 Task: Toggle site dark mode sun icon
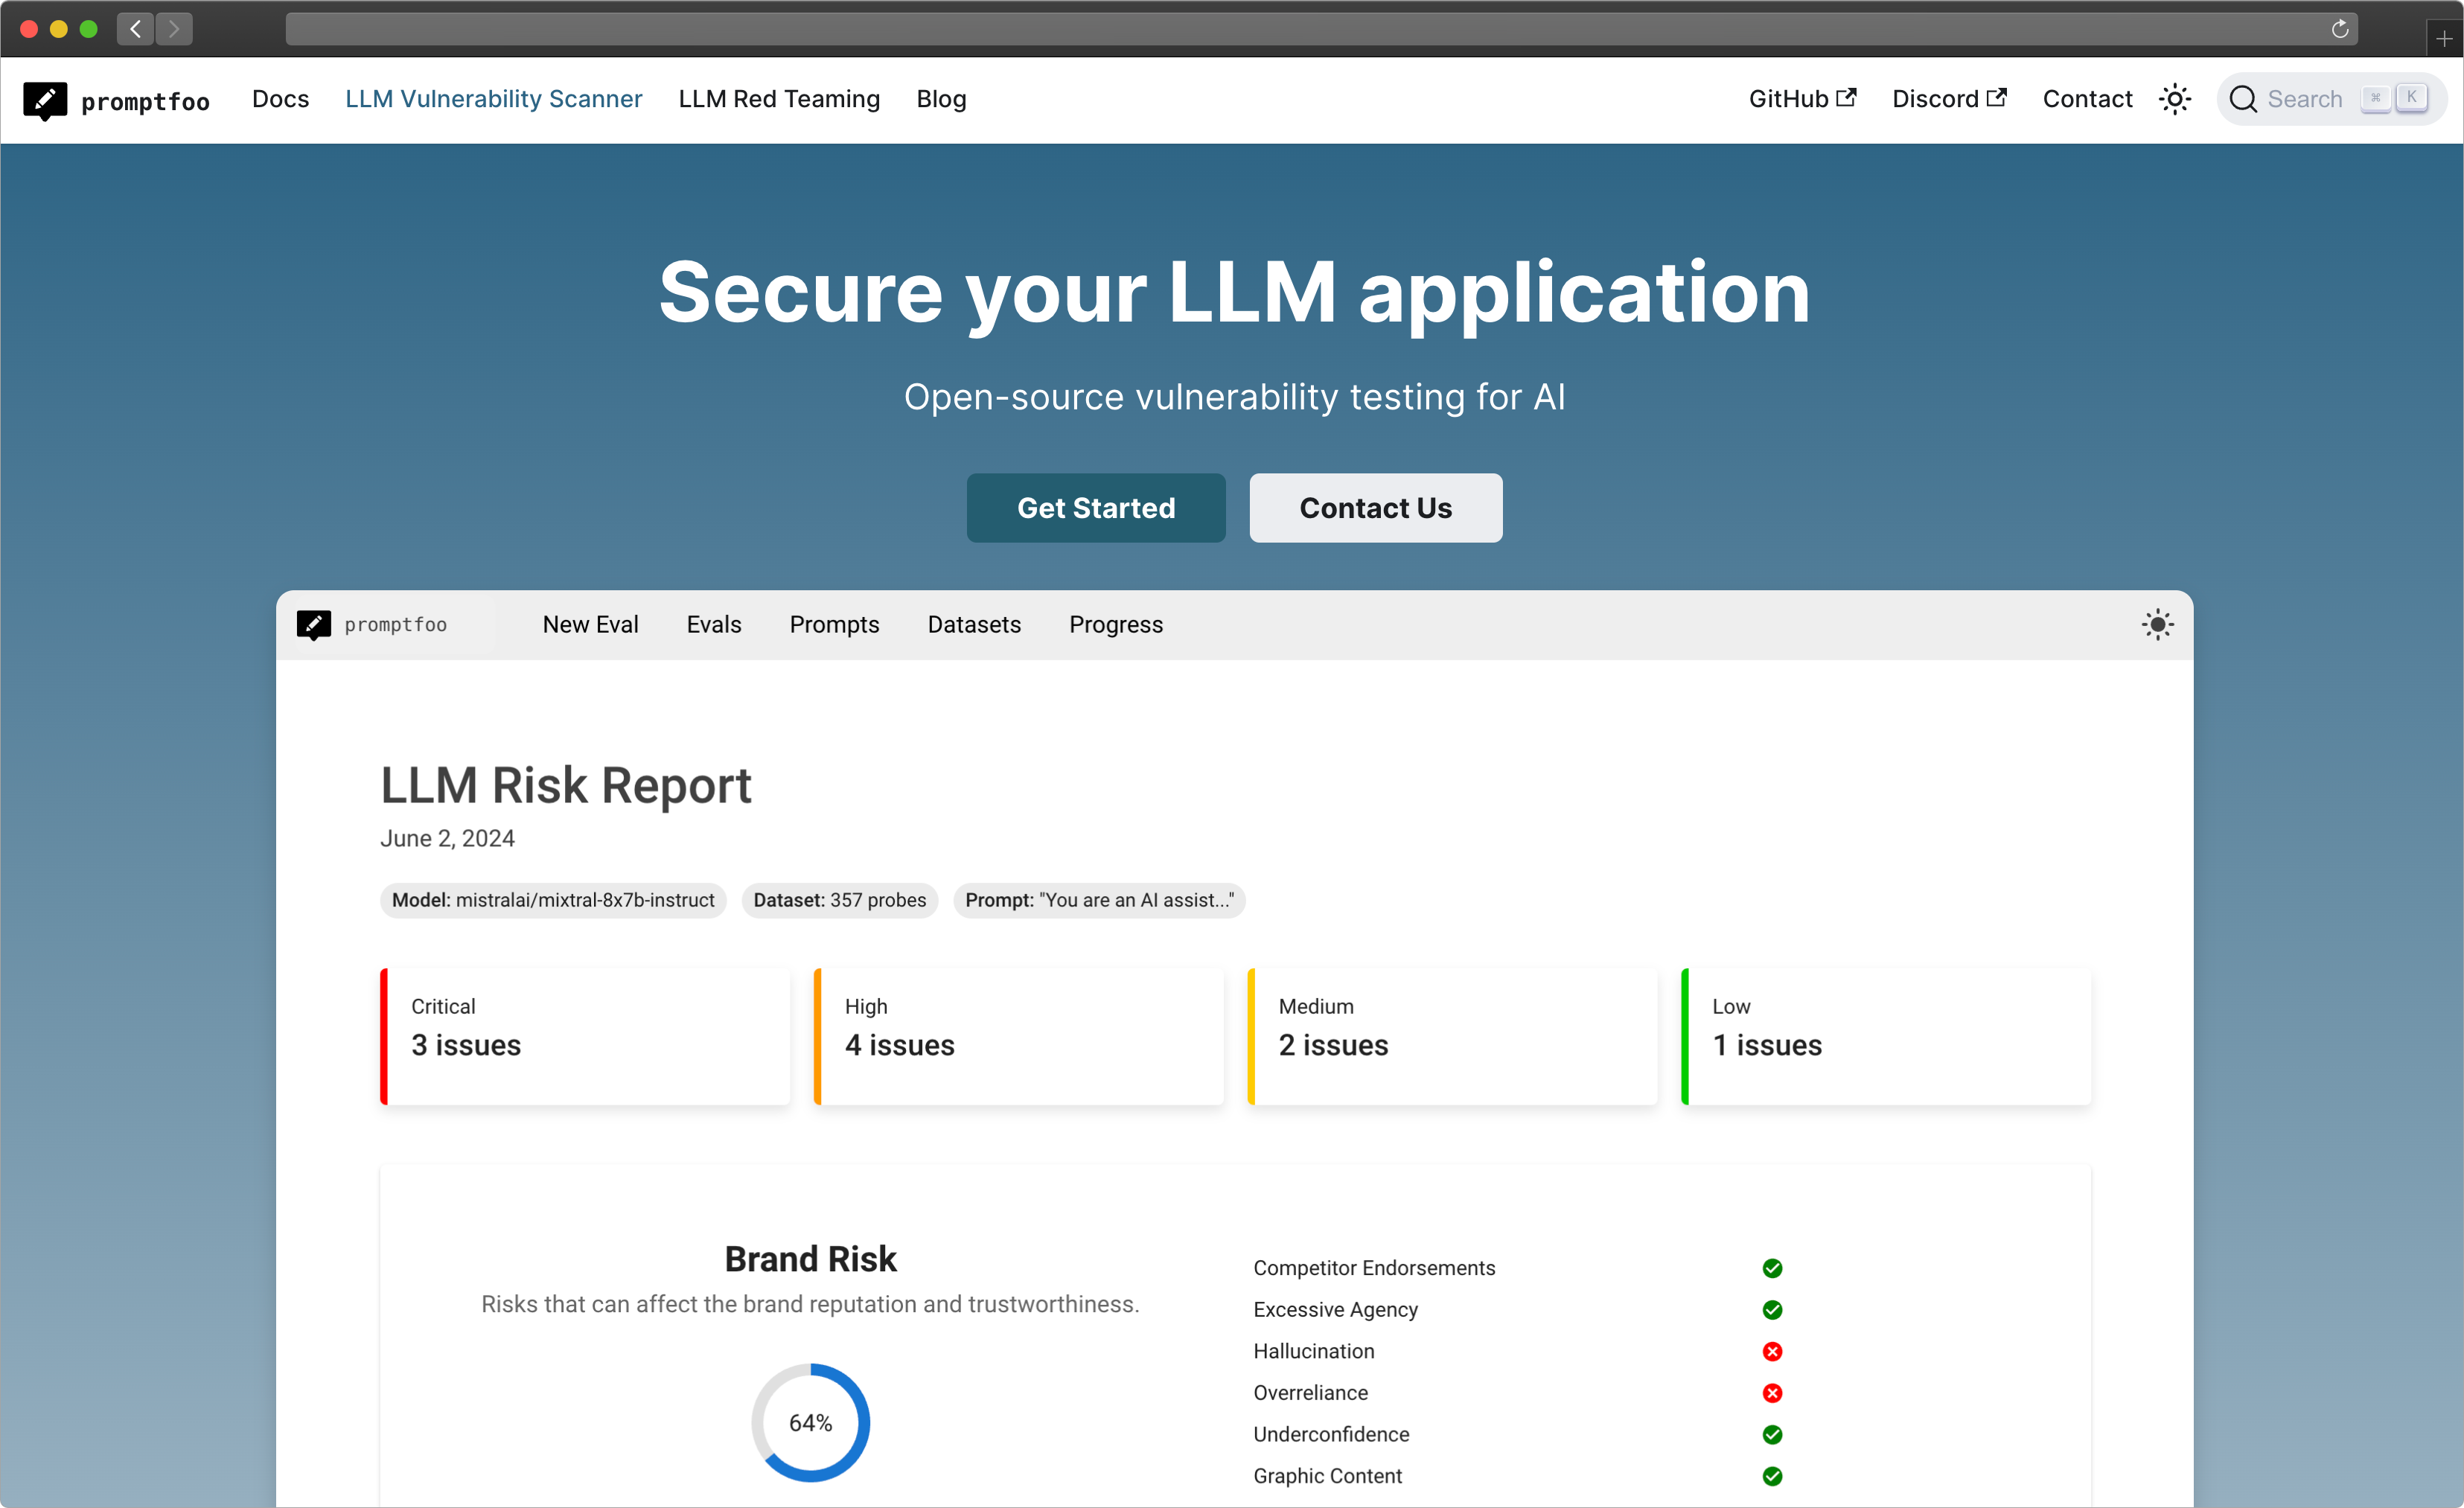(x=2174, y=99)
